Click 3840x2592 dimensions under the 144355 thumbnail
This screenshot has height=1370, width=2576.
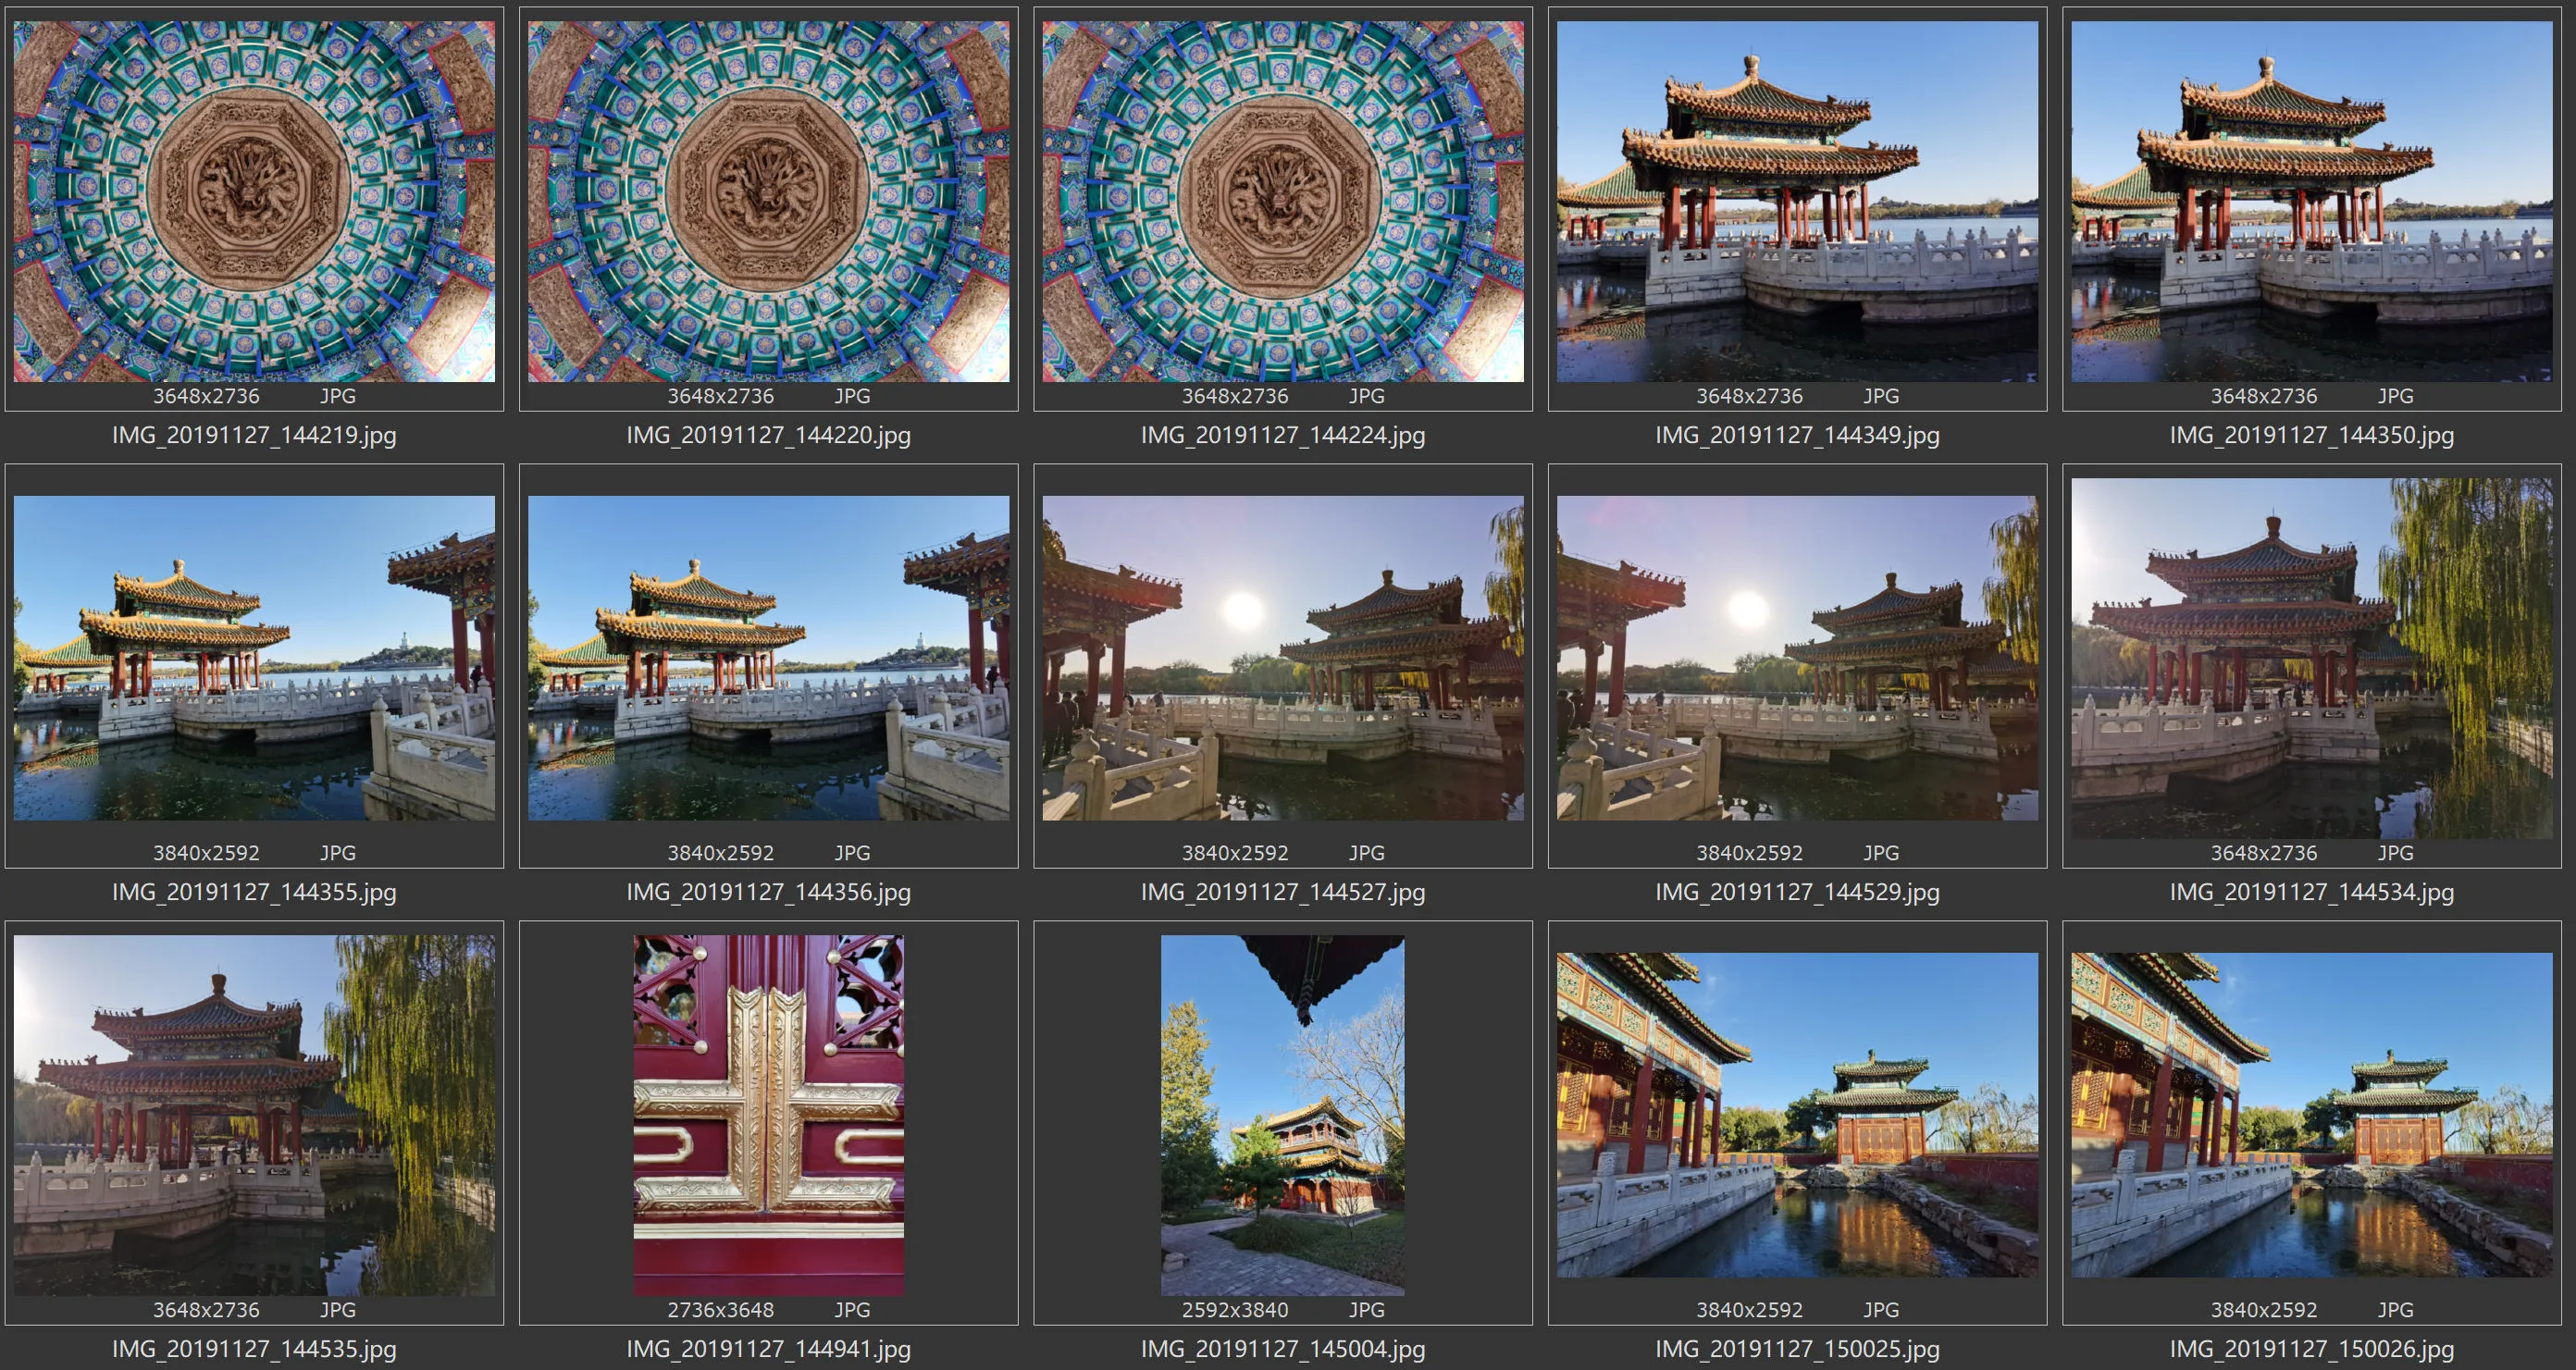pos(206,853)
